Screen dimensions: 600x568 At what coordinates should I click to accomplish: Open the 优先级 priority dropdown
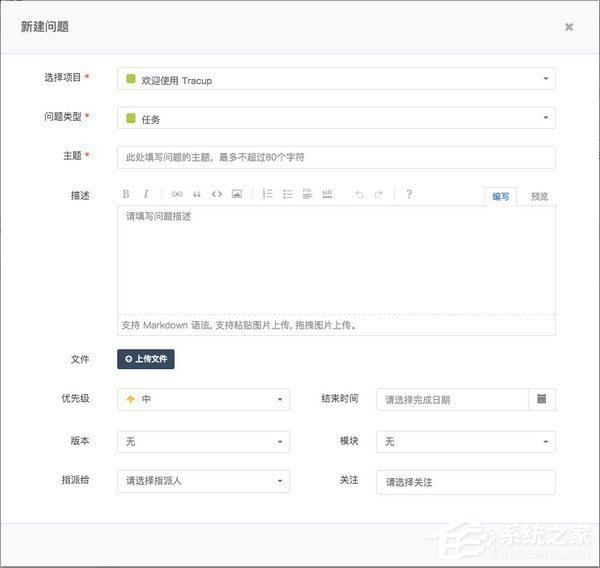203,399
